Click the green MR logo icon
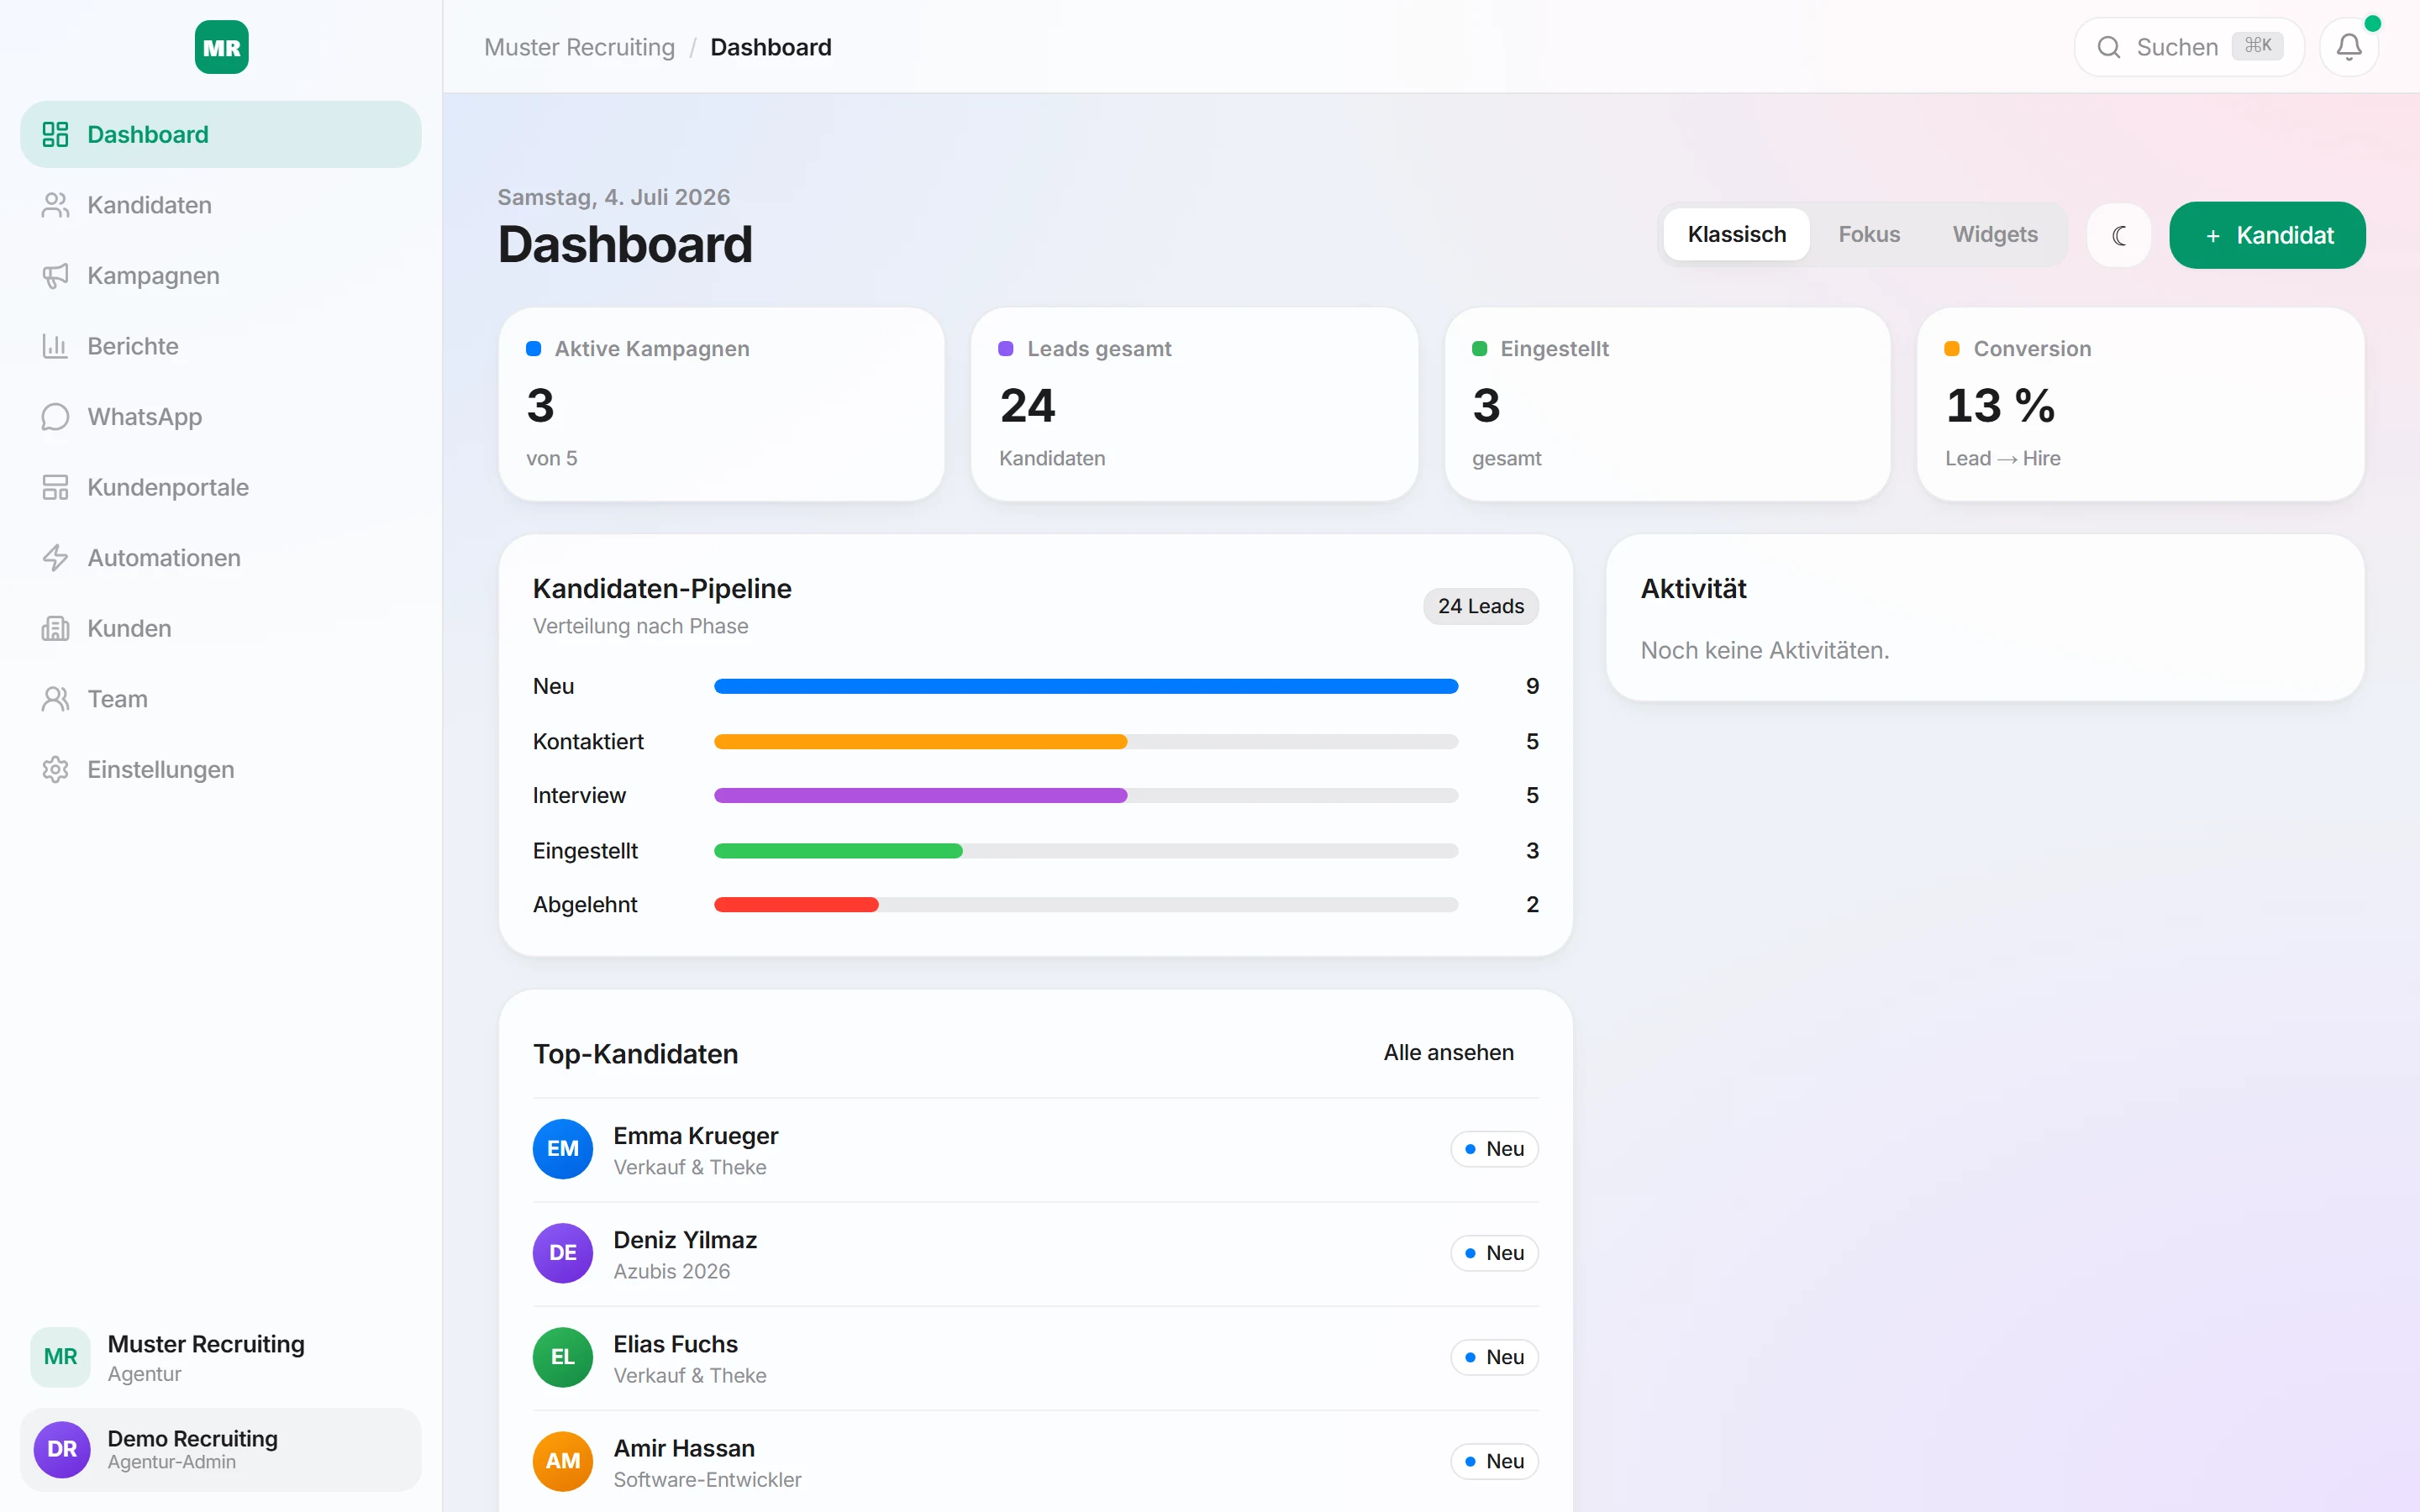The image size is (2420, 1512). (221, 47)
